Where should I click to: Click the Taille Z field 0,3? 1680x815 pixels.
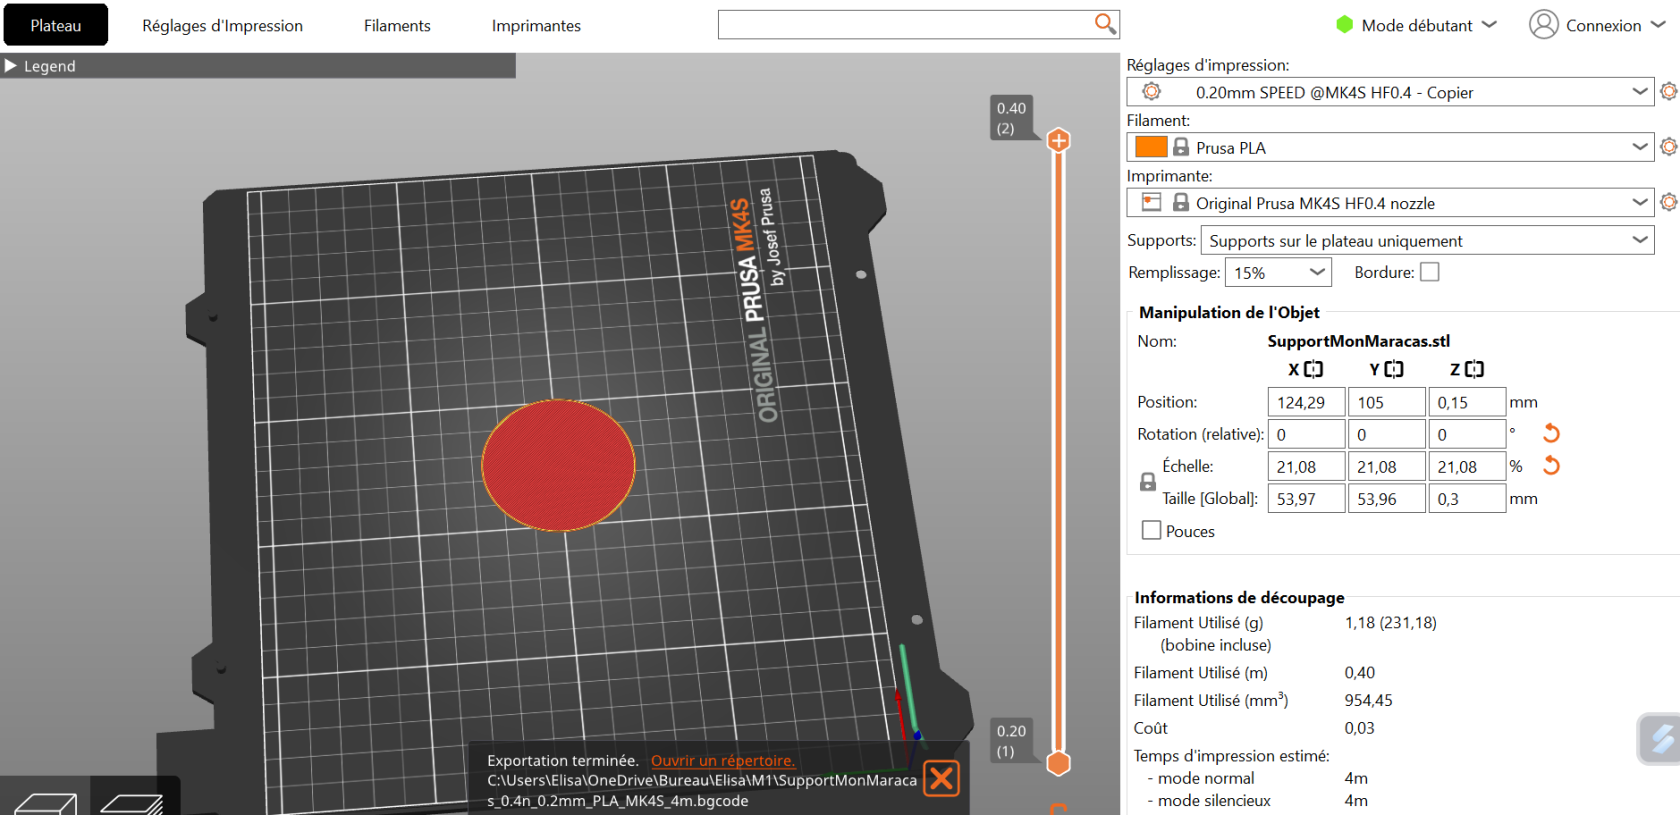1467,498
